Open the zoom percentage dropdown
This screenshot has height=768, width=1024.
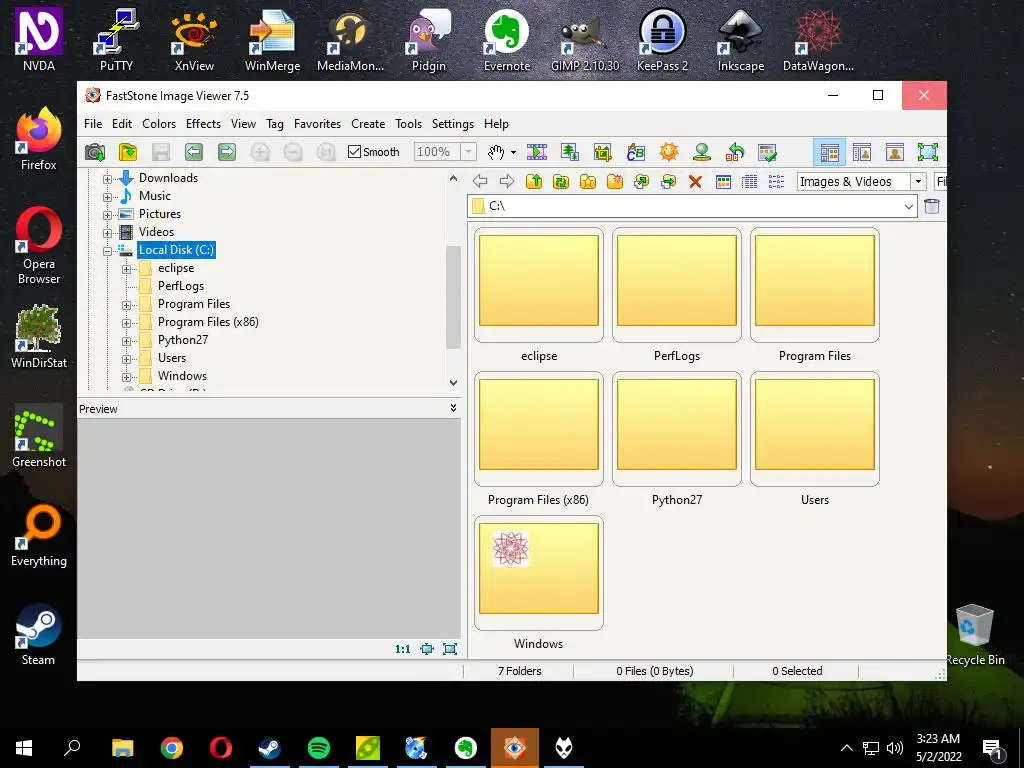(468, 152)
